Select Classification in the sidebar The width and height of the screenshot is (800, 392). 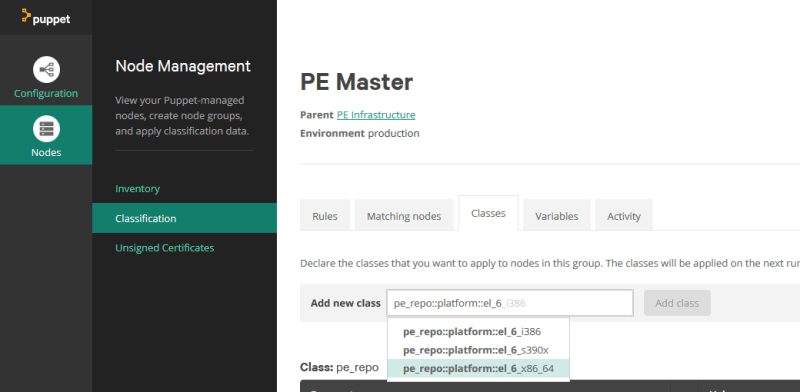184,218
